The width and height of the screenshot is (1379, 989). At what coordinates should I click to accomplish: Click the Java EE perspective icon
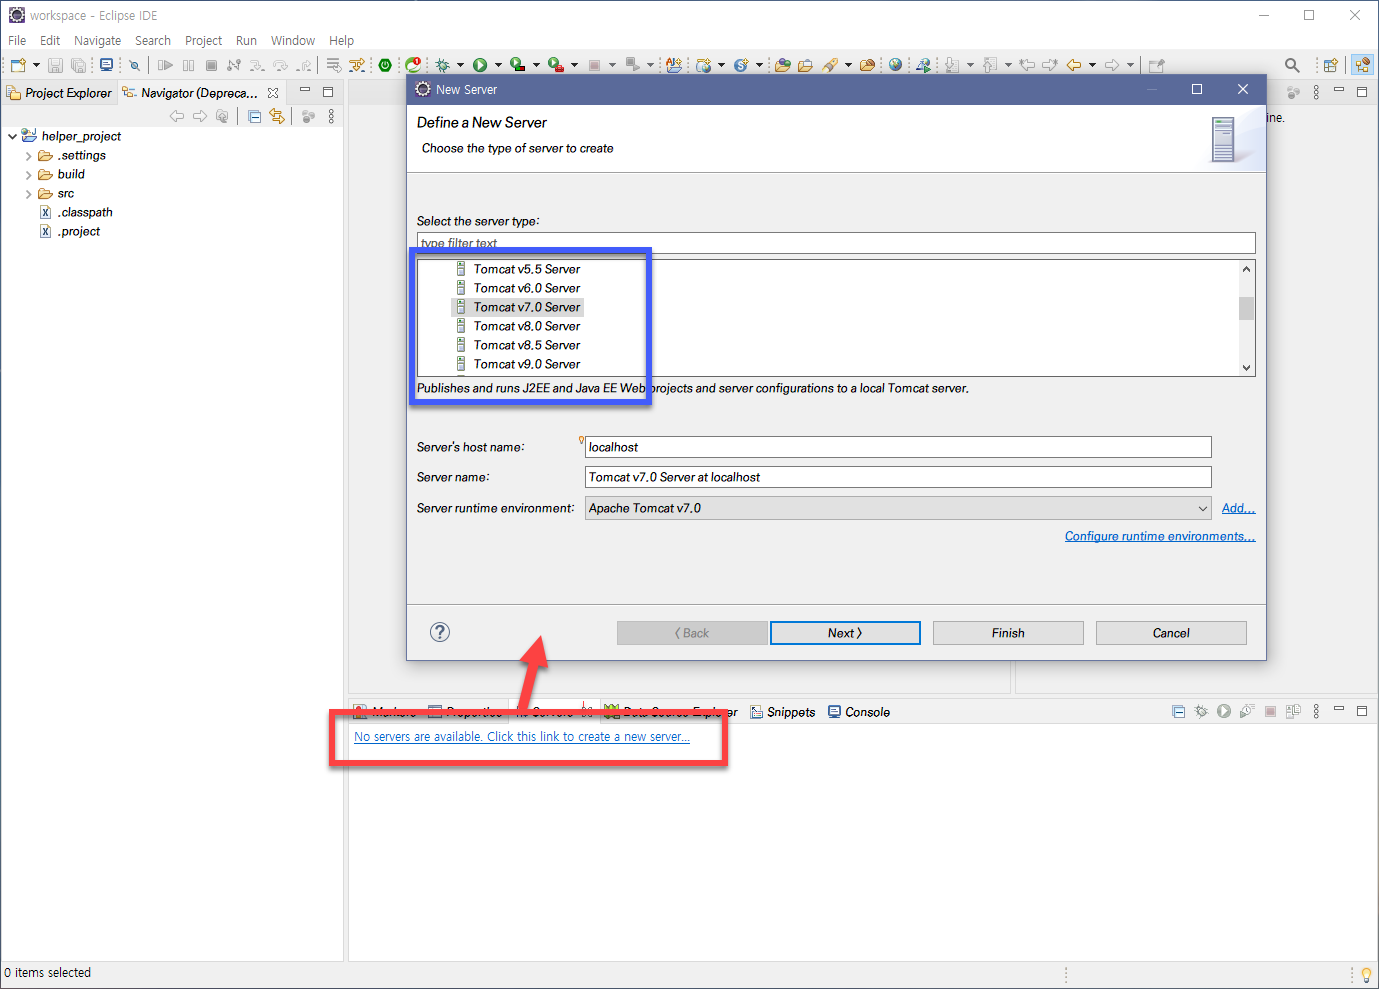click(1362, 65)
